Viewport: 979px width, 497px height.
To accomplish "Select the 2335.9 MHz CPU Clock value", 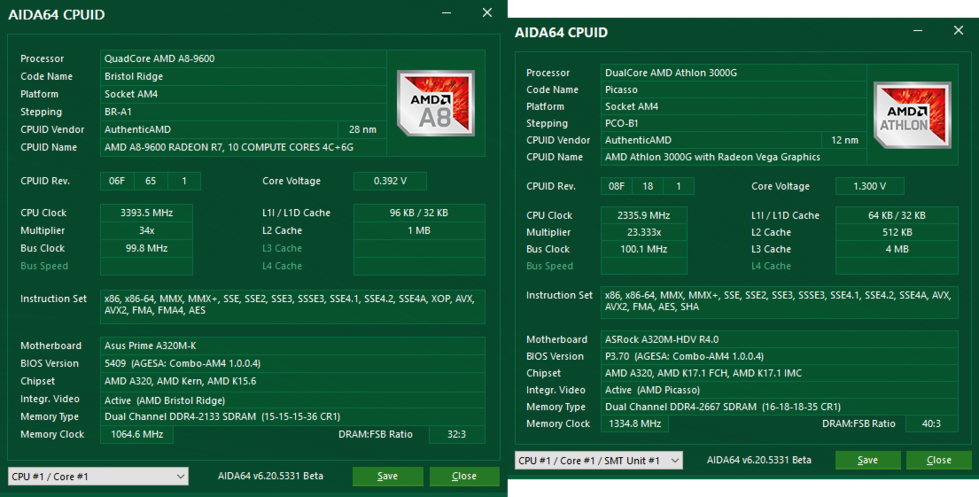I will 640,215.
